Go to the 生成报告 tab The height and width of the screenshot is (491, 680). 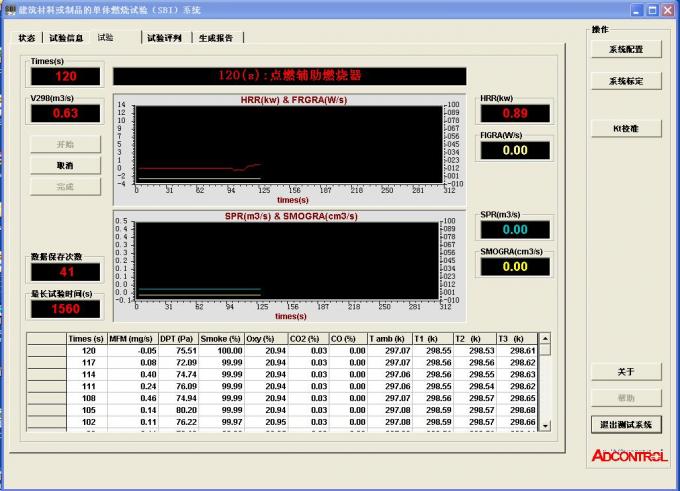[x=217, y=38]
